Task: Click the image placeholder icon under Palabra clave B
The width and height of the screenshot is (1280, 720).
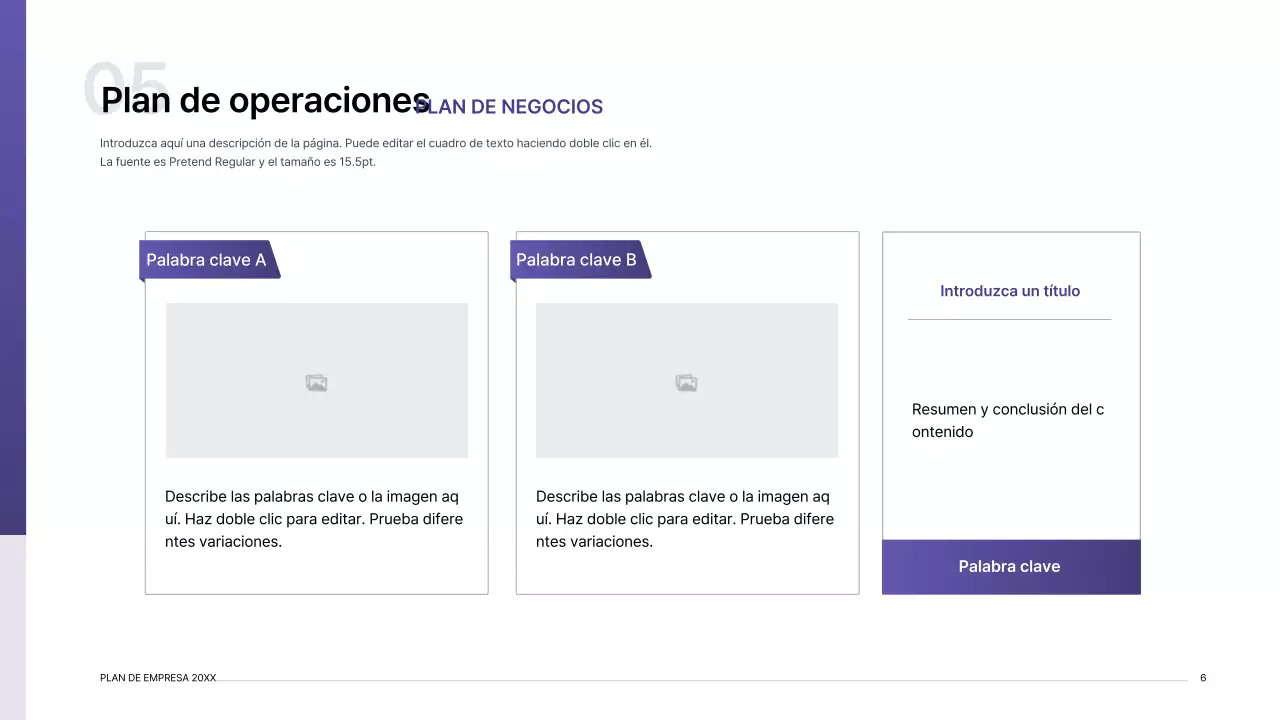Action: [686, 382]
